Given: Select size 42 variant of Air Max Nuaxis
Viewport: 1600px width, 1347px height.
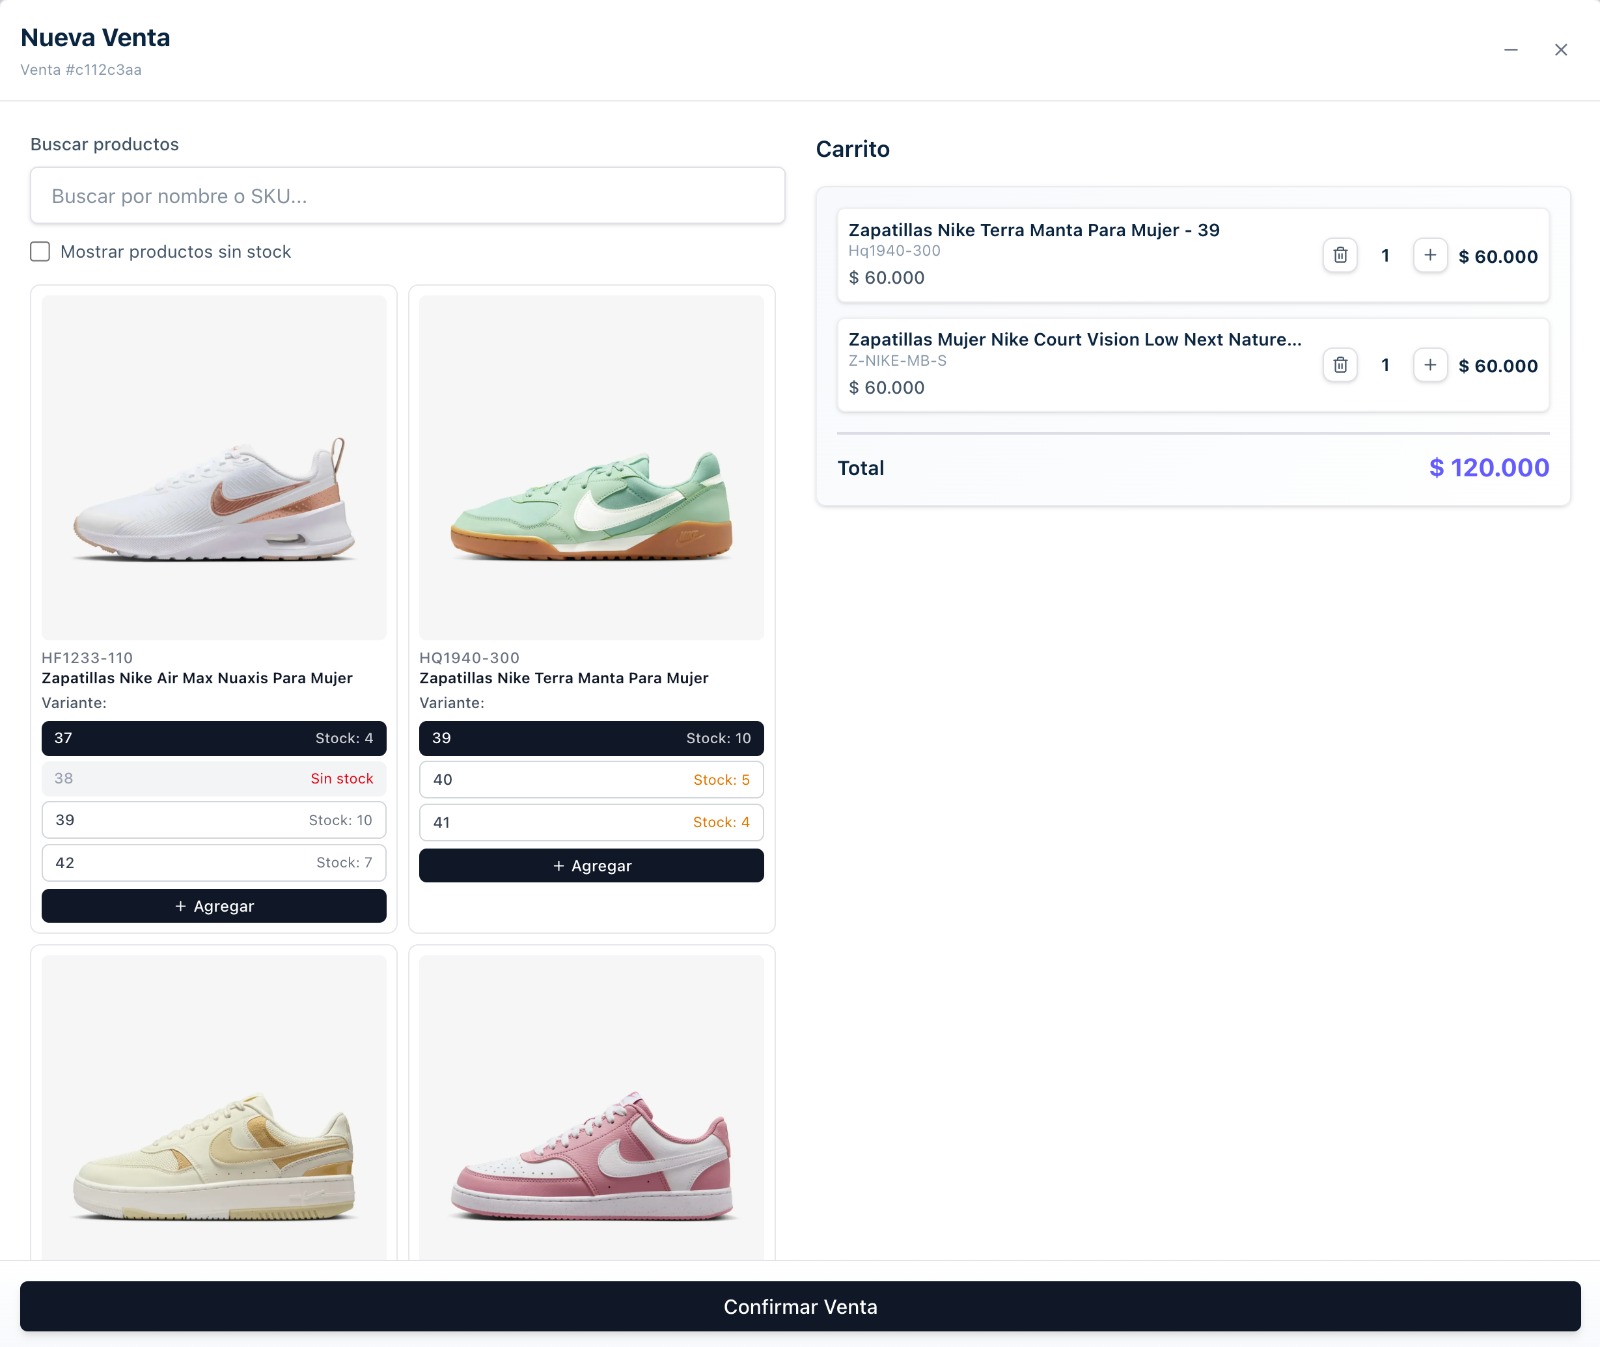Looking at the screenshot, I should tap(213, 861).
